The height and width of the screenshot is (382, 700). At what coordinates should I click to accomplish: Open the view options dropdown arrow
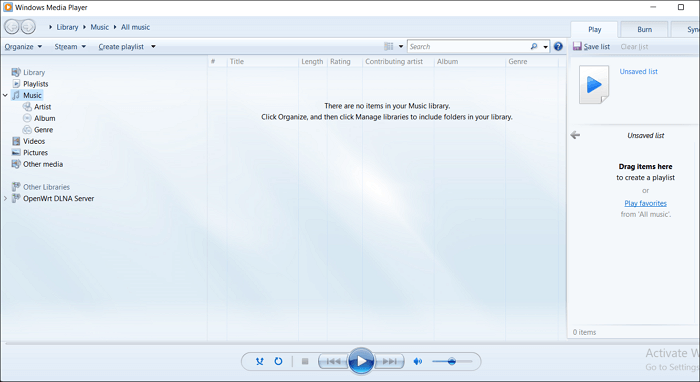pos(401,46)
